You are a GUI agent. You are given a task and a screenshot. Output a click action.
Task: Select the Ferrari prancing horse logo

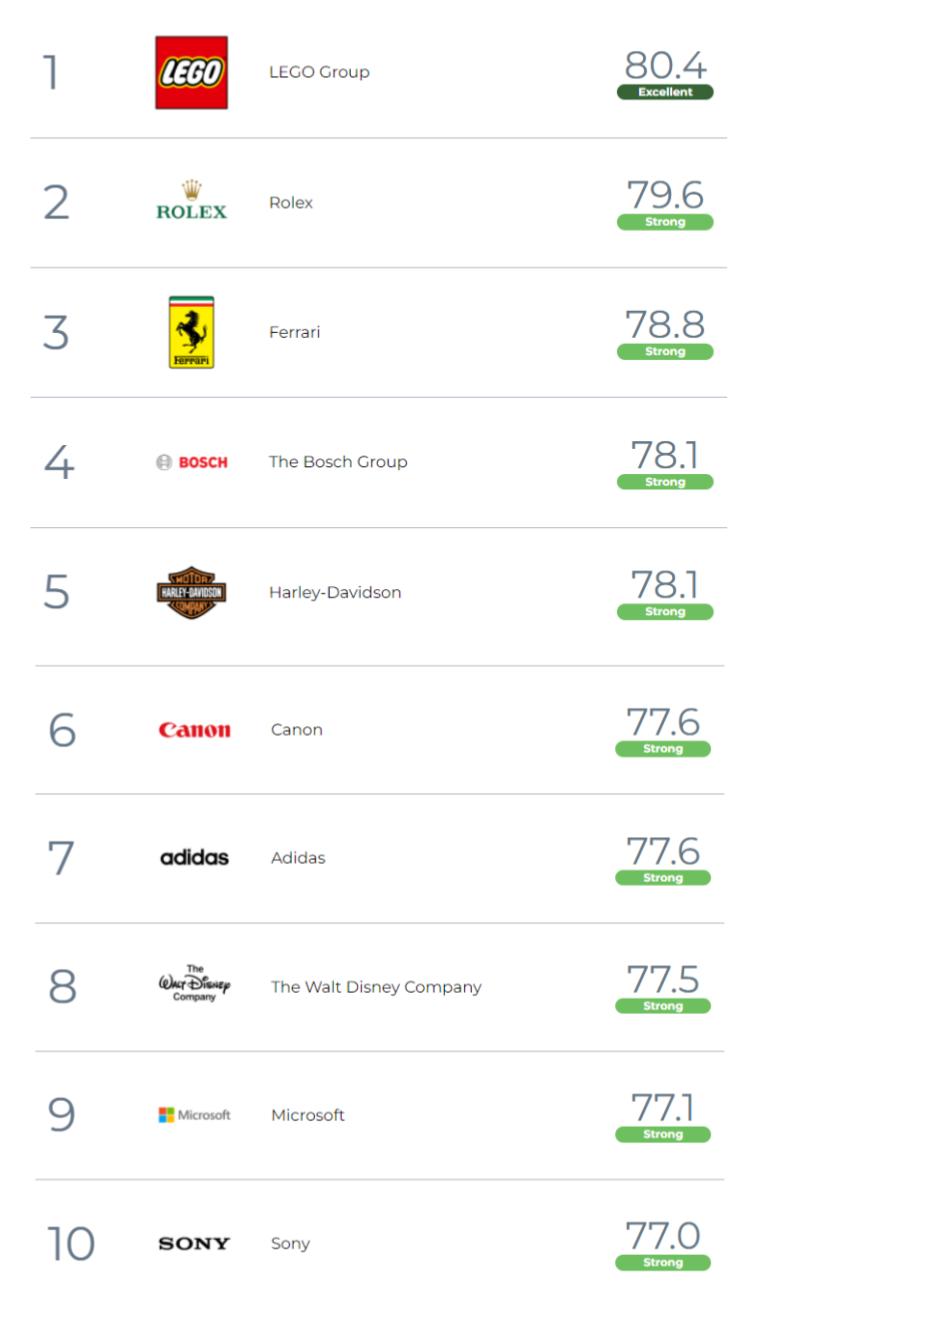[191, 332]
